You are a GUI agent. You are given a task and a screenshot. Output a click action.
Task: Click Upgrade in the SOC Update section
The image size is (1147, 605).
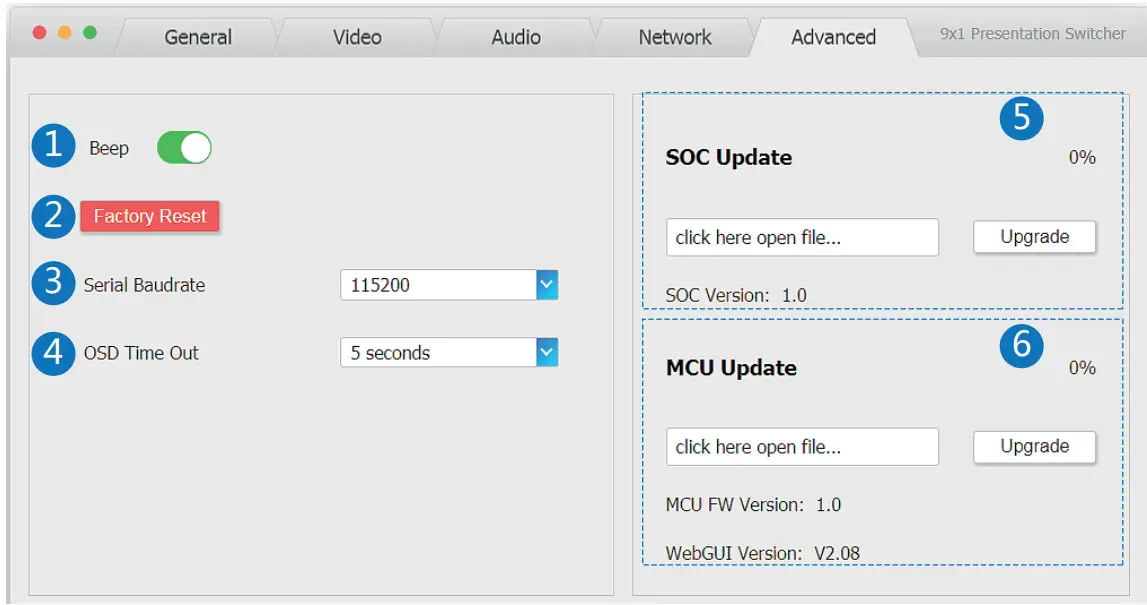click(1034, 237)
